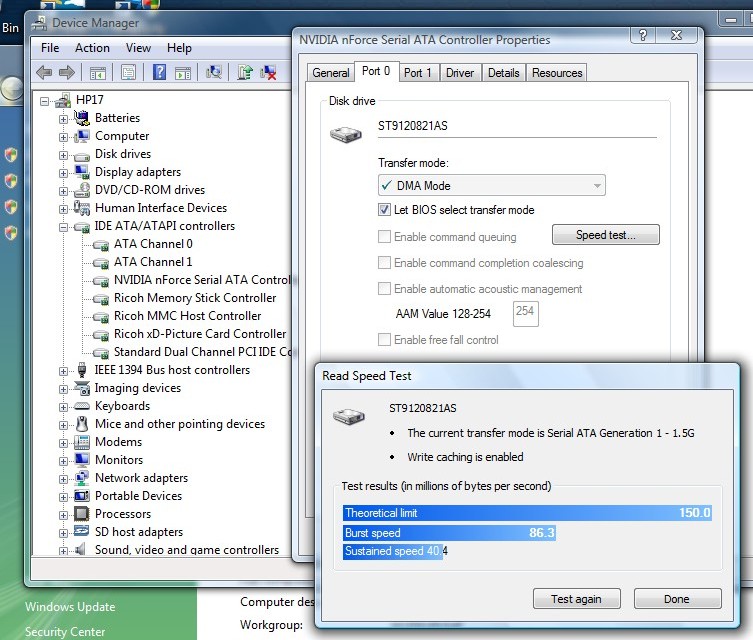This screenshot has width=753, height=640.
Task: Expand the Computer node
Action: 63,137
